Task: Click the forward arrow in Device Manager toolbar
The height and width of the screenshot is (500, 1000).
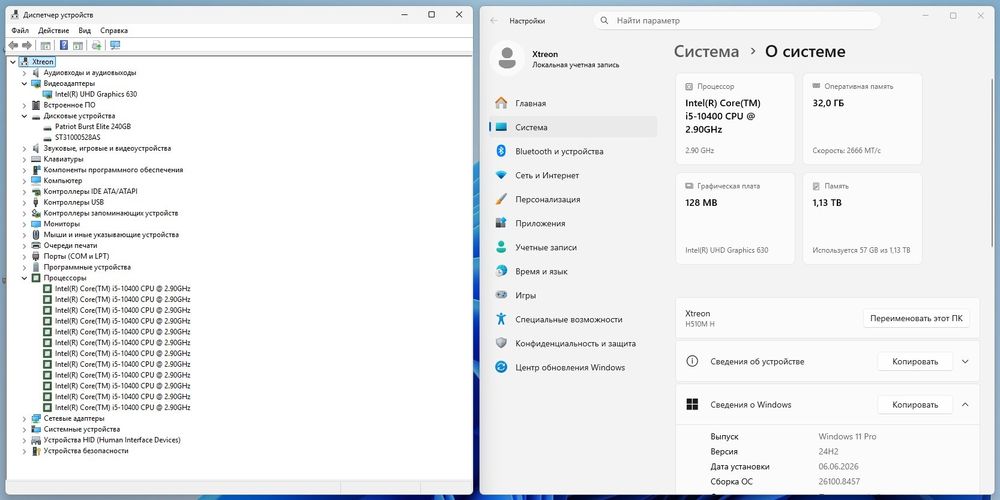Action: coord(27,45)
